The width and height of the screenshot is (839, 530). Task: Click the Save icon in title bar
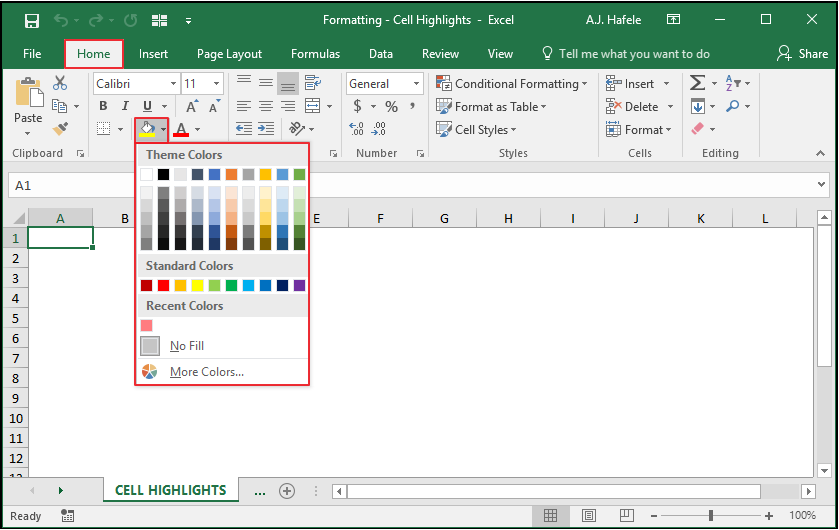32,21
